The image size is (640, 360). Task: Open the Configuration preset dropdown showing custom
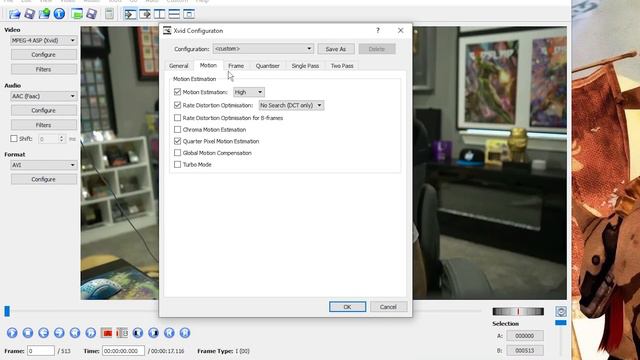(x=263, y=49)
